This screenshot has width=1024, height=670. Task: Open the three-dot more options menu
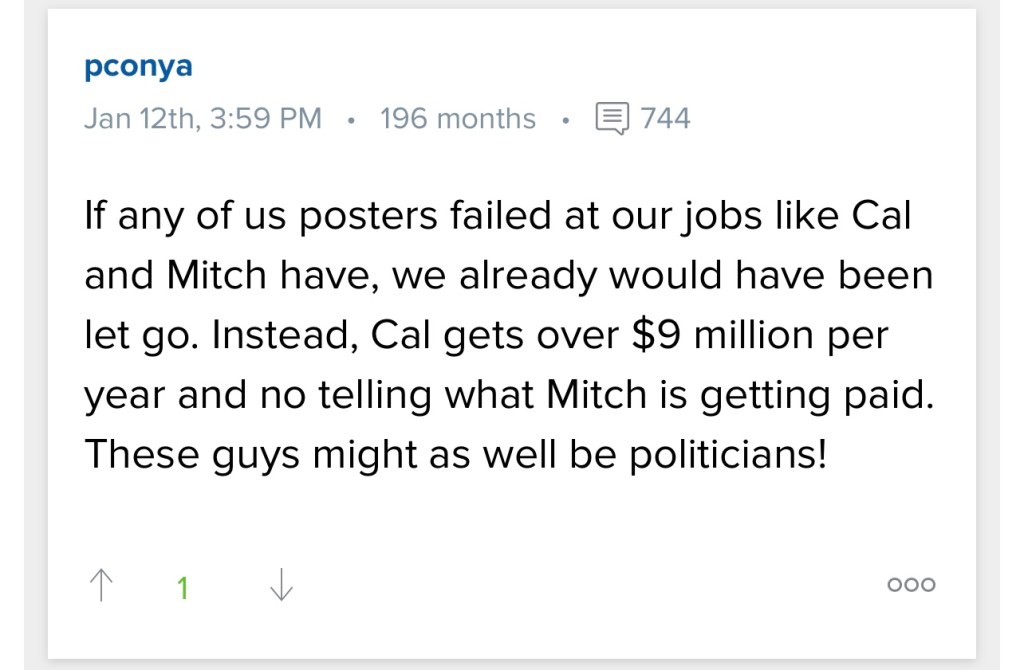pyautogui.click(x=911, y=585)
